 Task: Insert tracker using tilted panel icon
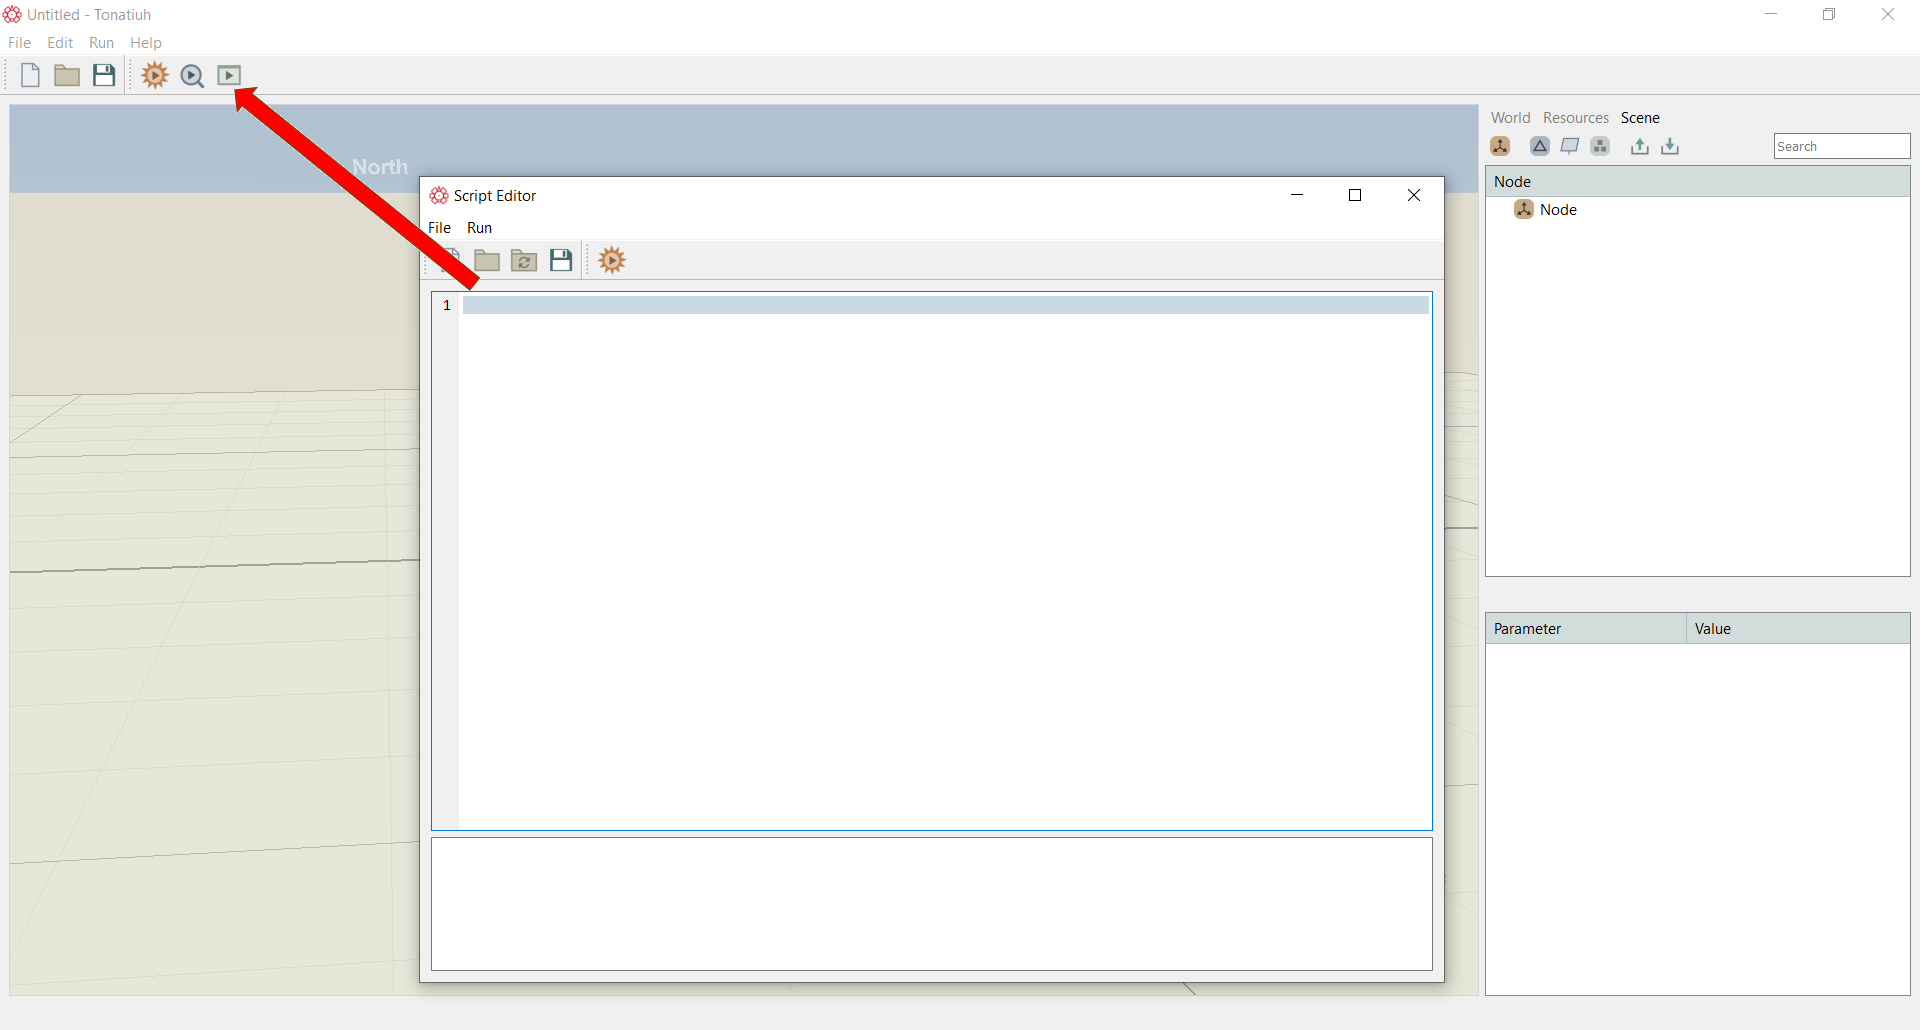coord(1570,146)
